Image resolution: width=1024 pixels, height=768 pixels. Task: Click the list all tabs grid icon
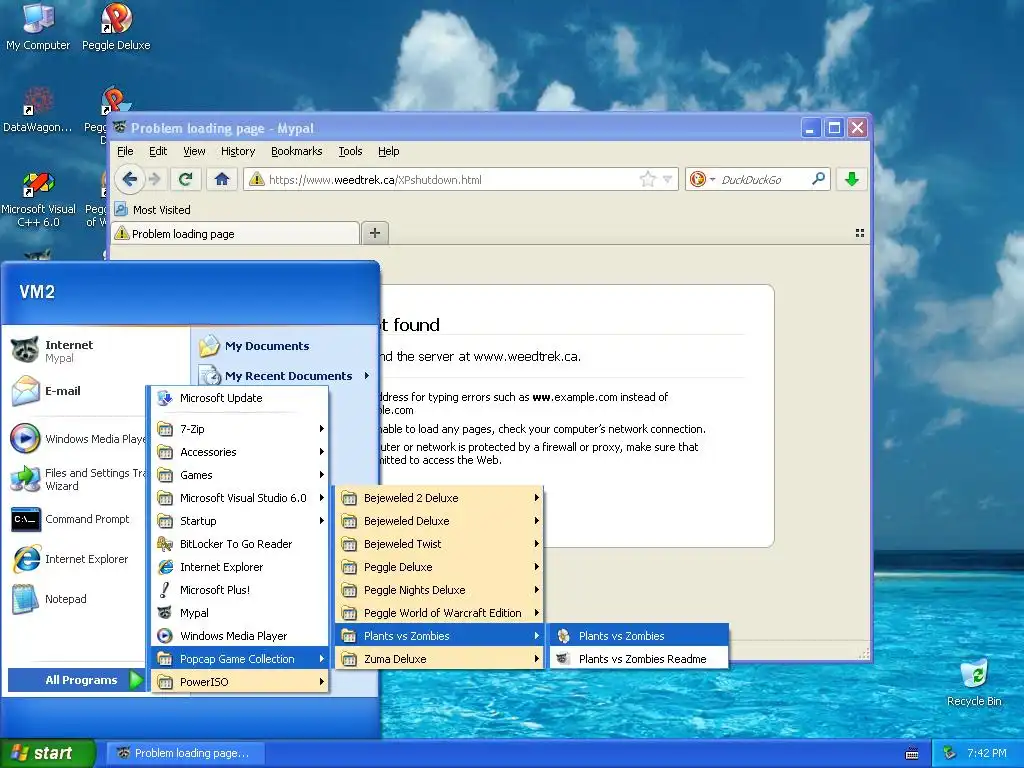860,233
